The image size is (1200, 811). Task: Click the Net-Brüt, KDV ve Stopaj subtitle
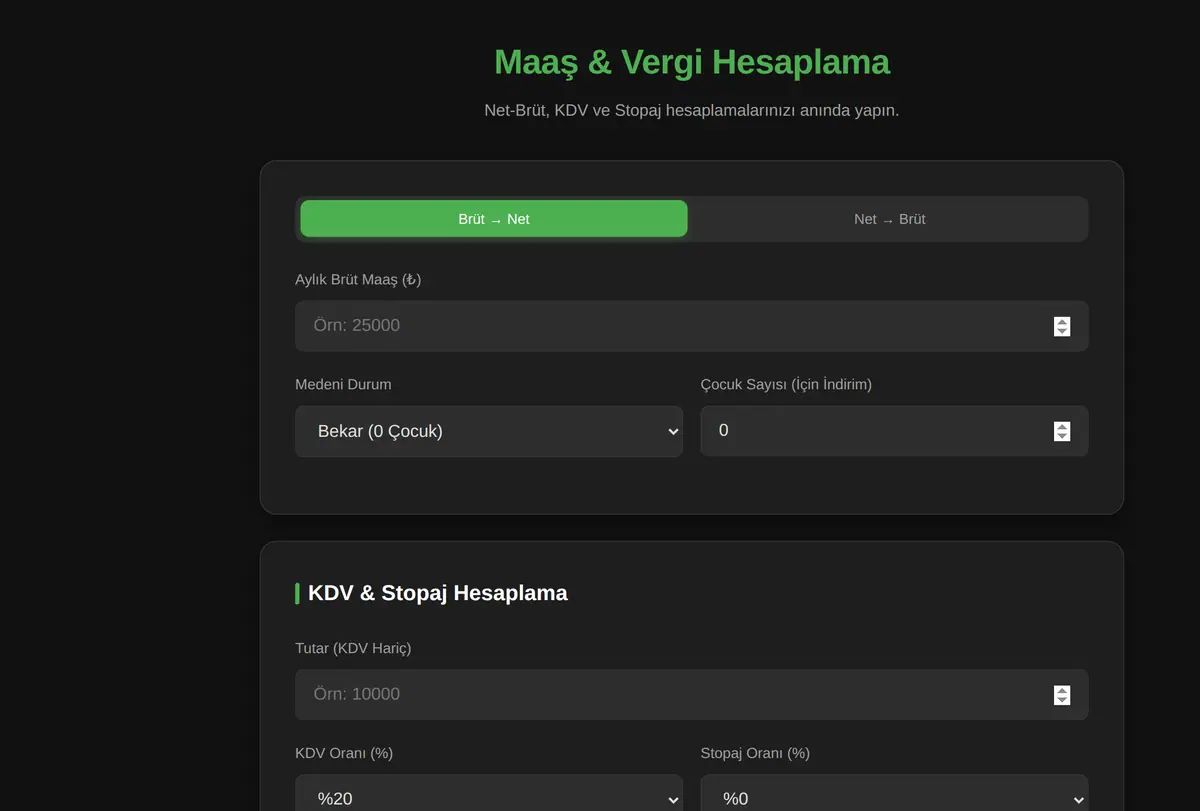coord(692,110)
